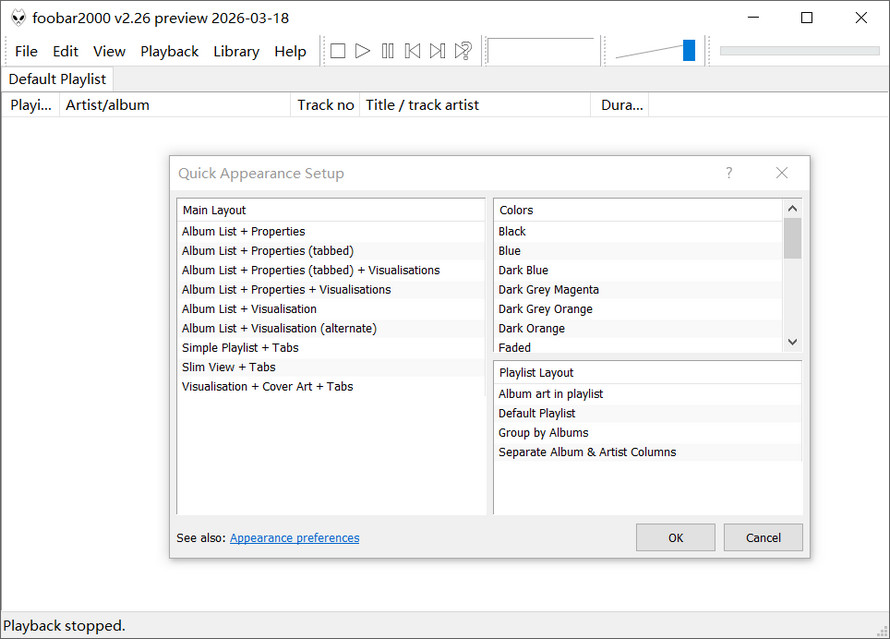890x639 pixels.
Task: Click the Artist/album column header
Action: point(175,105)
